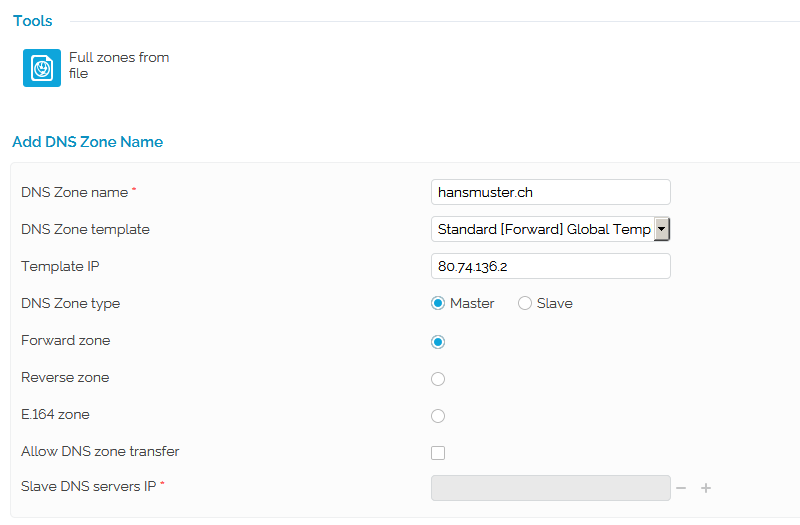Click the 'Slave DNS servers IP' label text

pos(89,486)
